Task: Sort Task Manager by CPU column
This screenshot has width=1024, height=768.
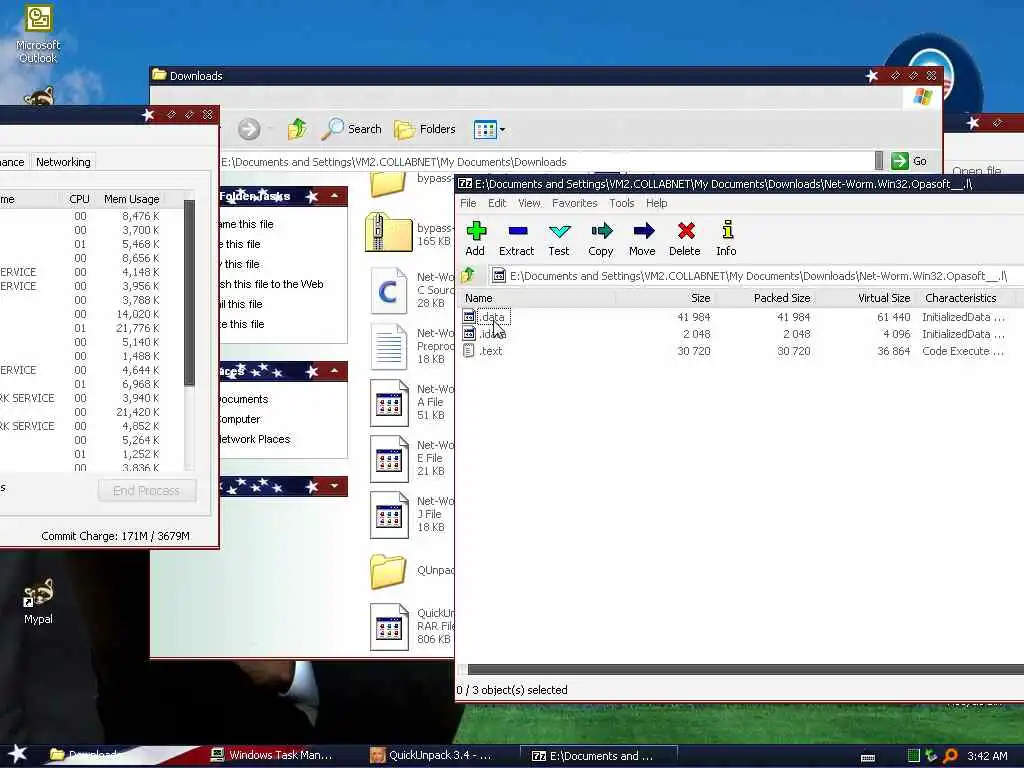Action: (x=79, y=199)
